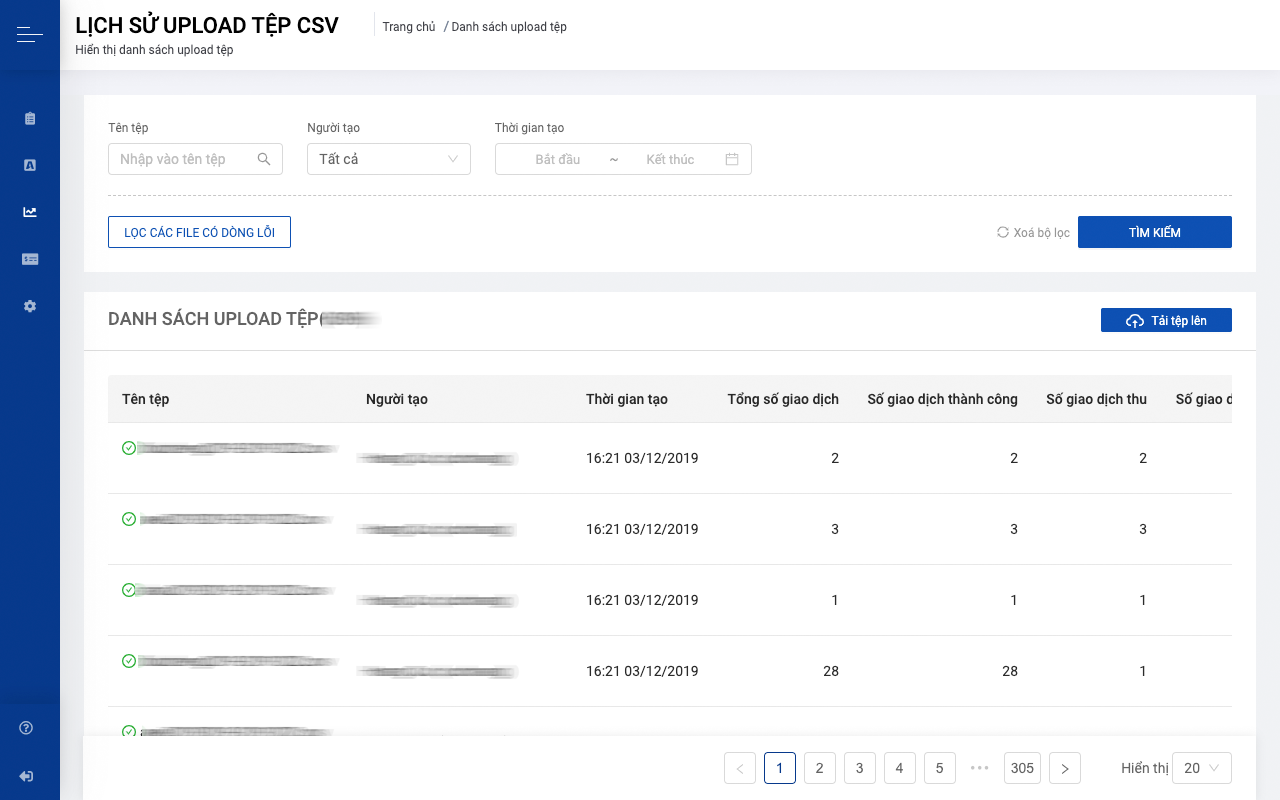Viewport: 1280px width, 800px height.
Task: Click the Thời gian tạo column header
Action: [x=627, y=399]
